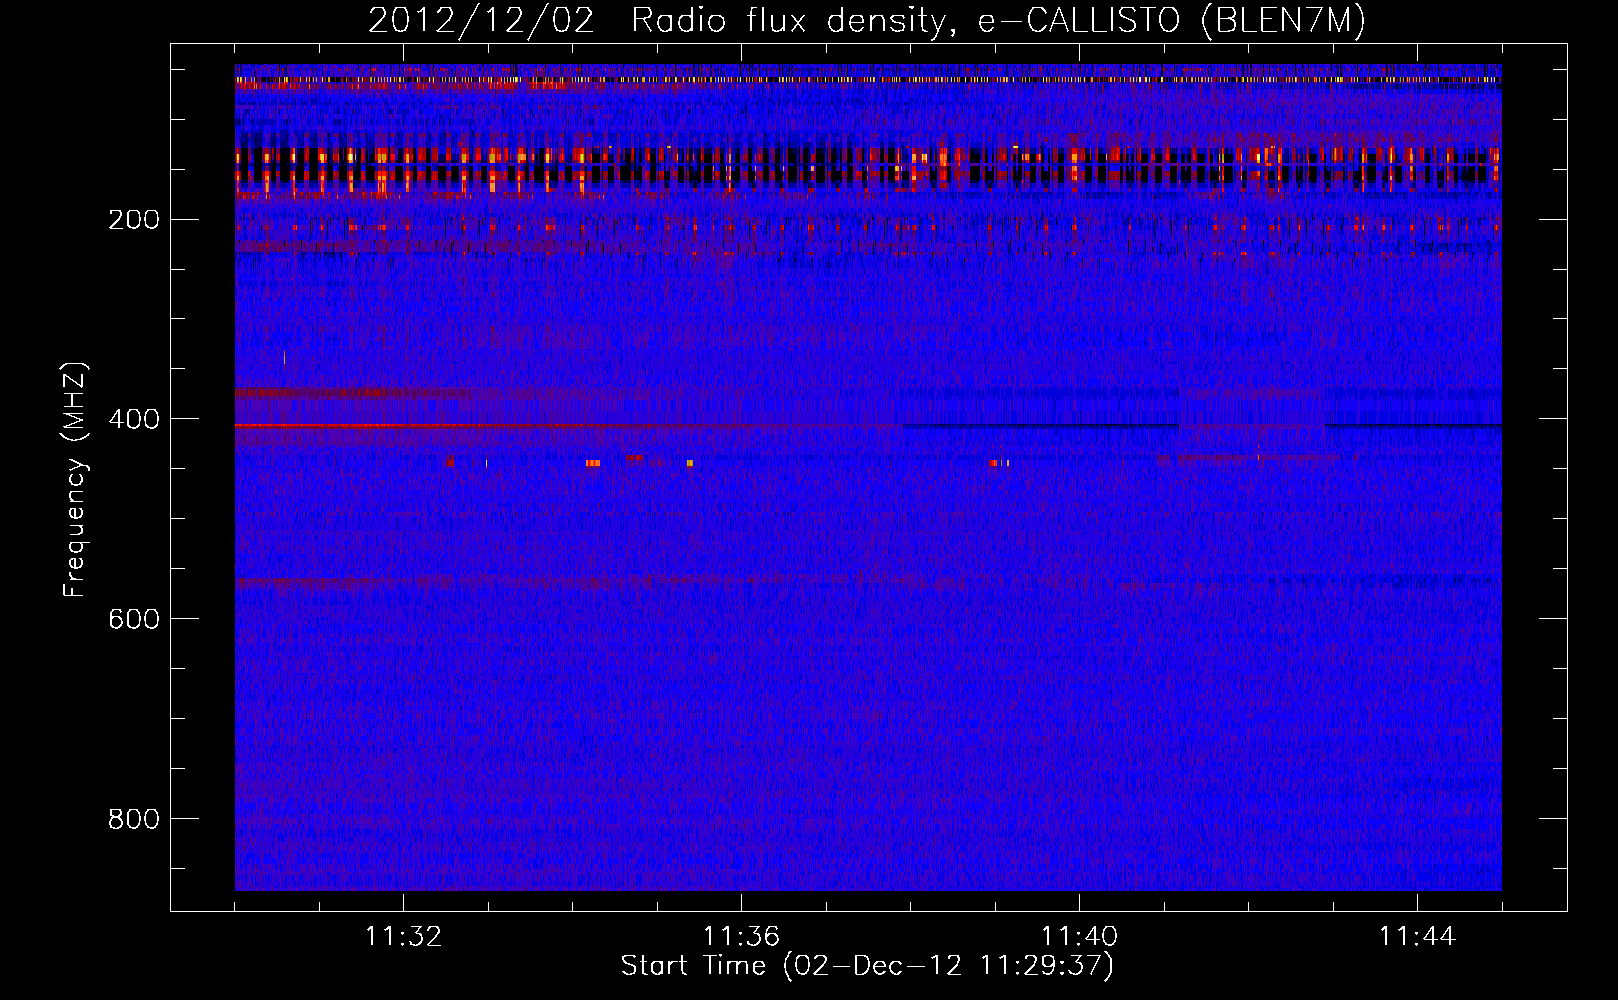This screenshot has height=1000, width=1618.
Task: Click the 'Frequency (MHZ)' axis label
Action: pyautogui.click(x=75, y=480)
